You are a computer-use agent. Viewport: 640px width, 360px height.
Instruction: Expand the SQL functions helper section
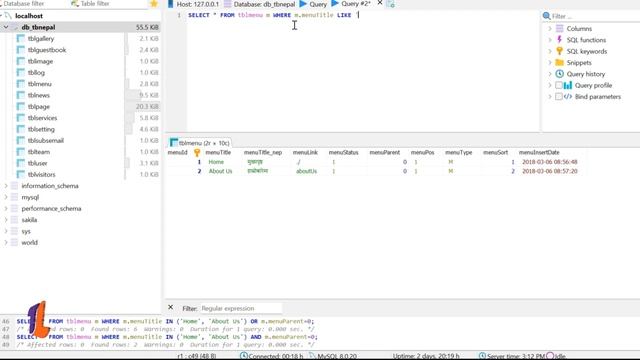coord(550,40)
